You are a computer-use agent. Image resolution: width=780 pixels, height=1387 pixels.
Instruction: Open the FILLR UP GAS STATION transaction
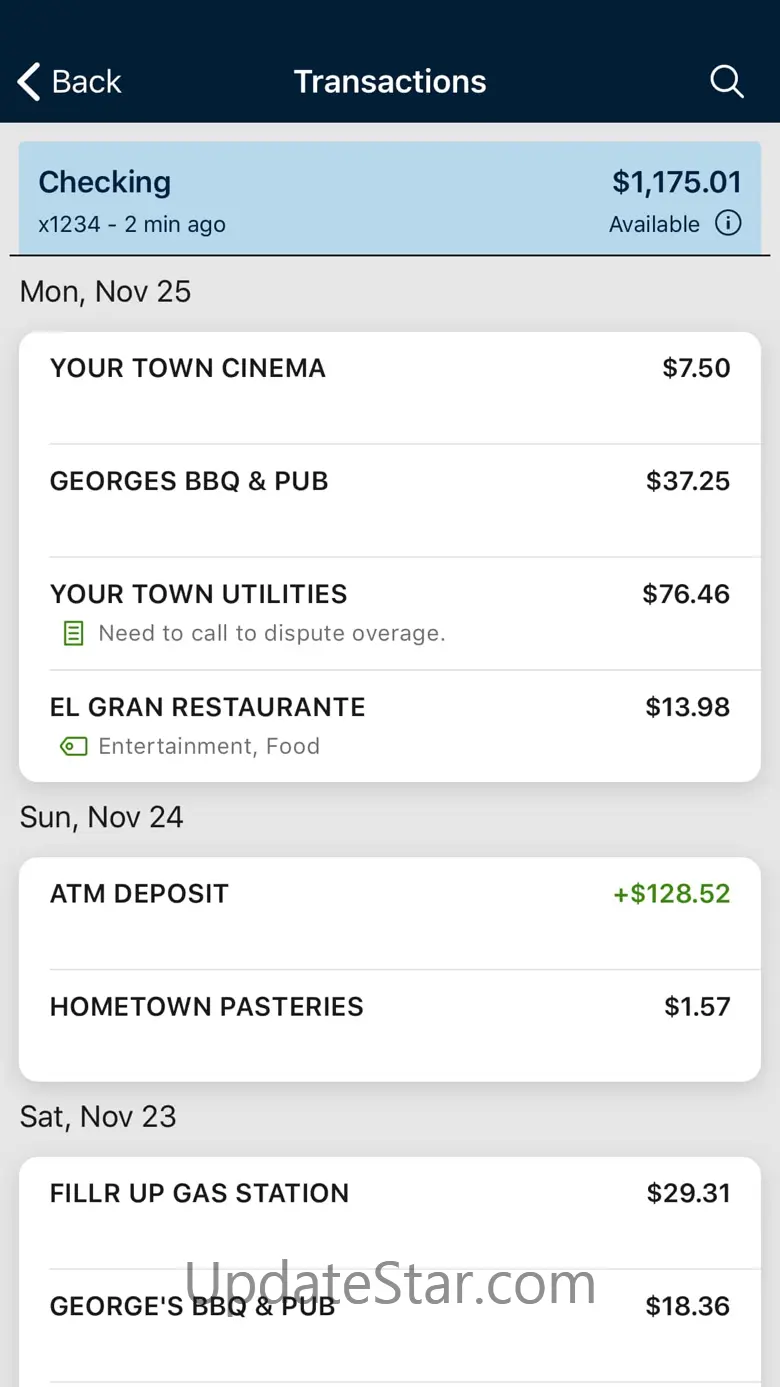[390, 1213]
